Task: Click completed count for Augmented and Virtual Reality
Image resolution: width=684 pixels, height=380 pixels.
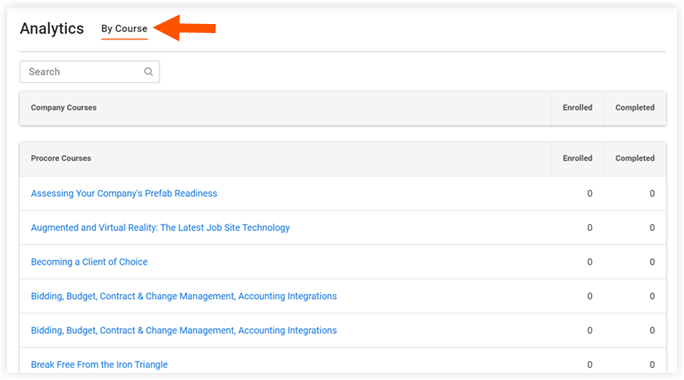Action: 652,227
